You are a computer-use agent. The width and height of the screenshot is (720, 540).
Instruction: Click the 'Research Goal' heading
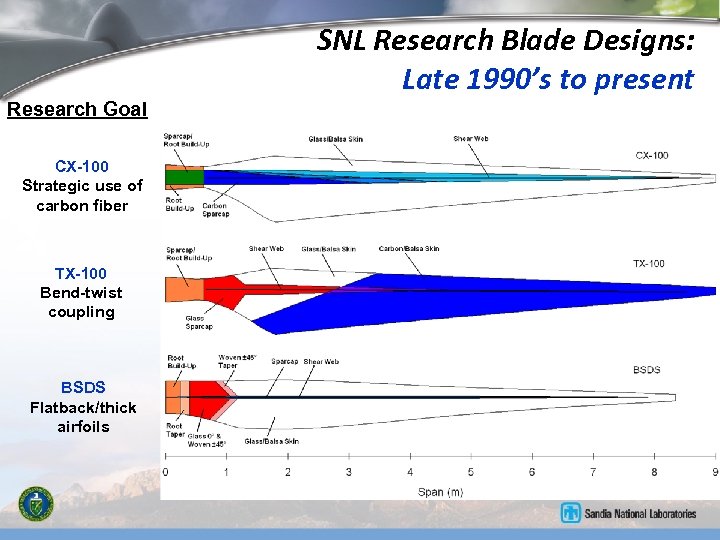click(77, 109)
